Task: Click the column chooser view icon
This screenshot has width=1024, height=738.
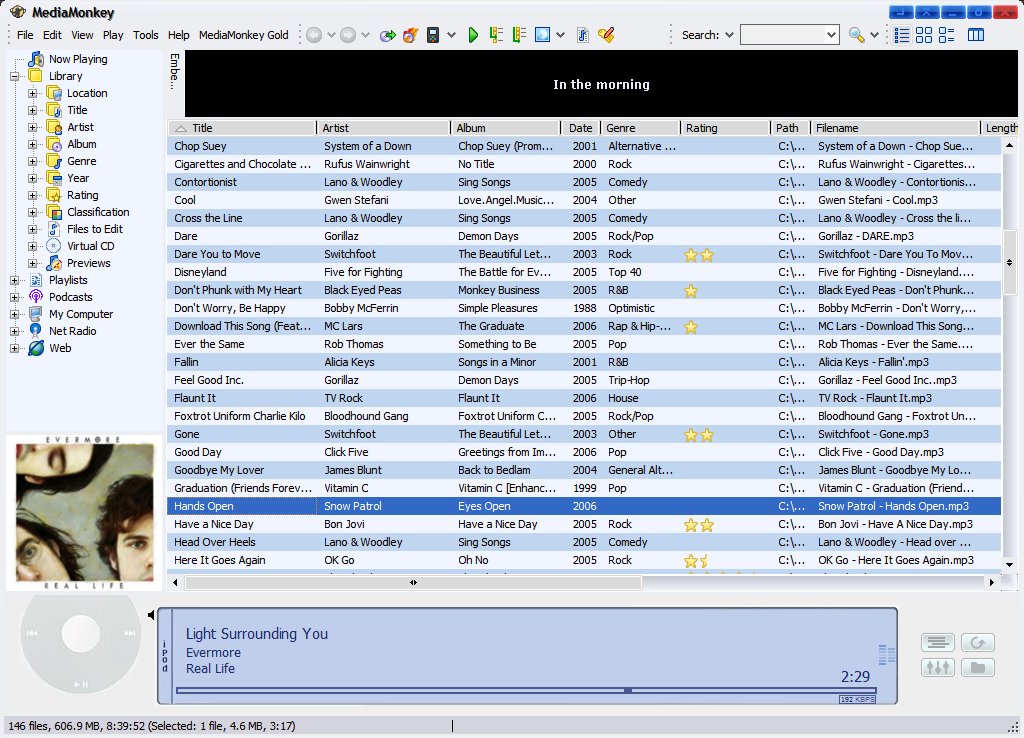Action: pos(976,35)
